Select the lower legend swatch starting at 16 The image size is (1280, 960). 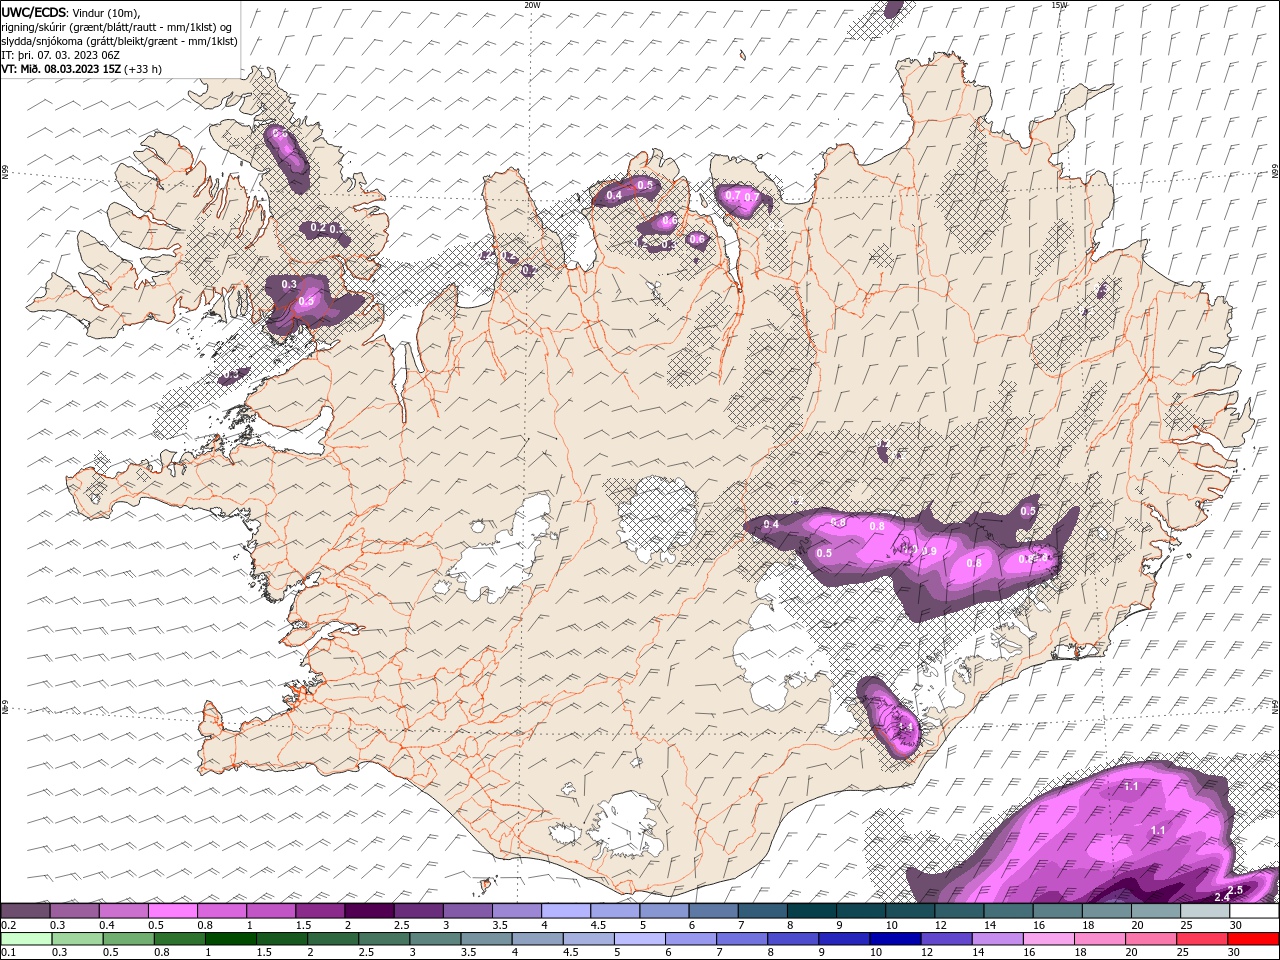(1047, 939)
